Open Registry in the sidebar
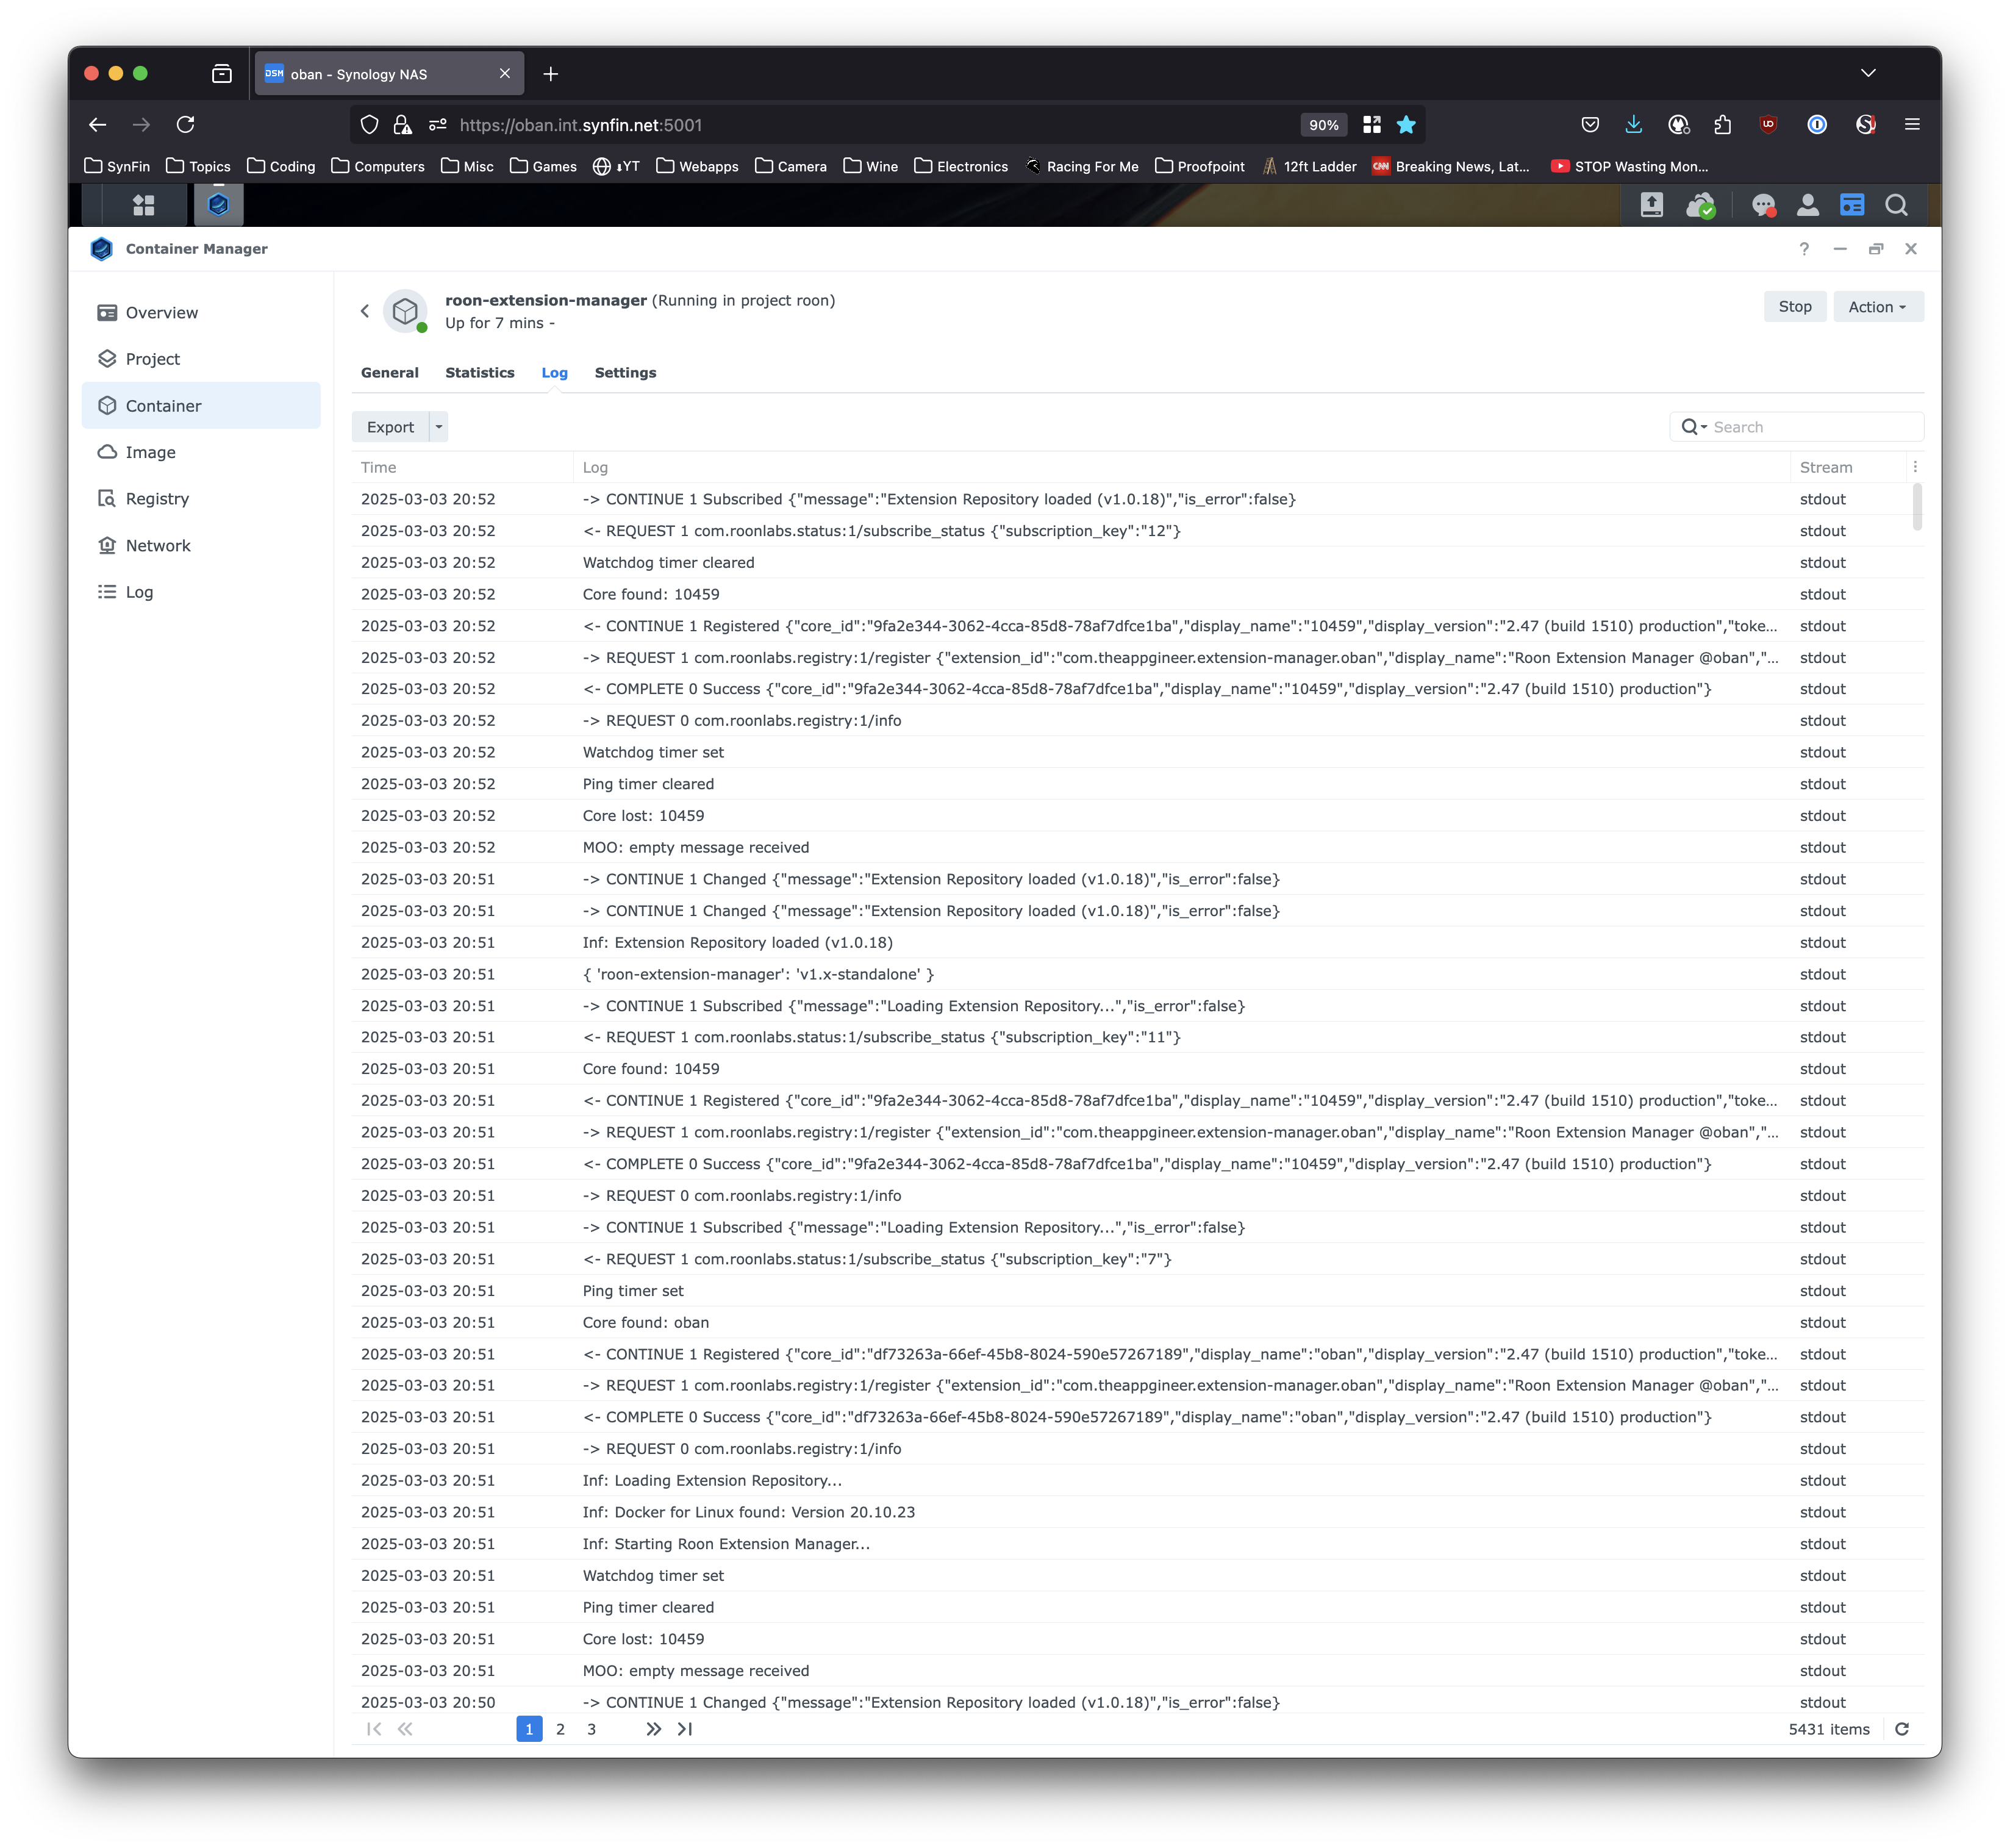The image size is (2010, 1848). (x=201, y=498)
